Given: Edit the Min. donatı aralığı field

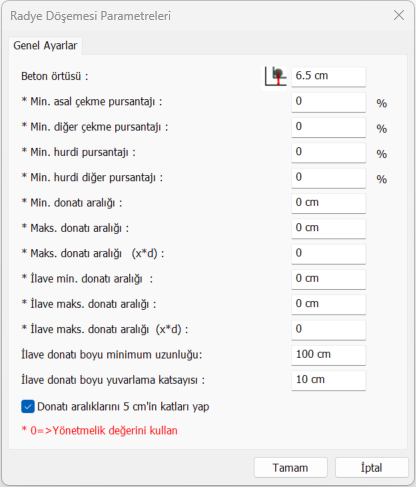Looking at the screenshot, I should click(x=329, y=203).
